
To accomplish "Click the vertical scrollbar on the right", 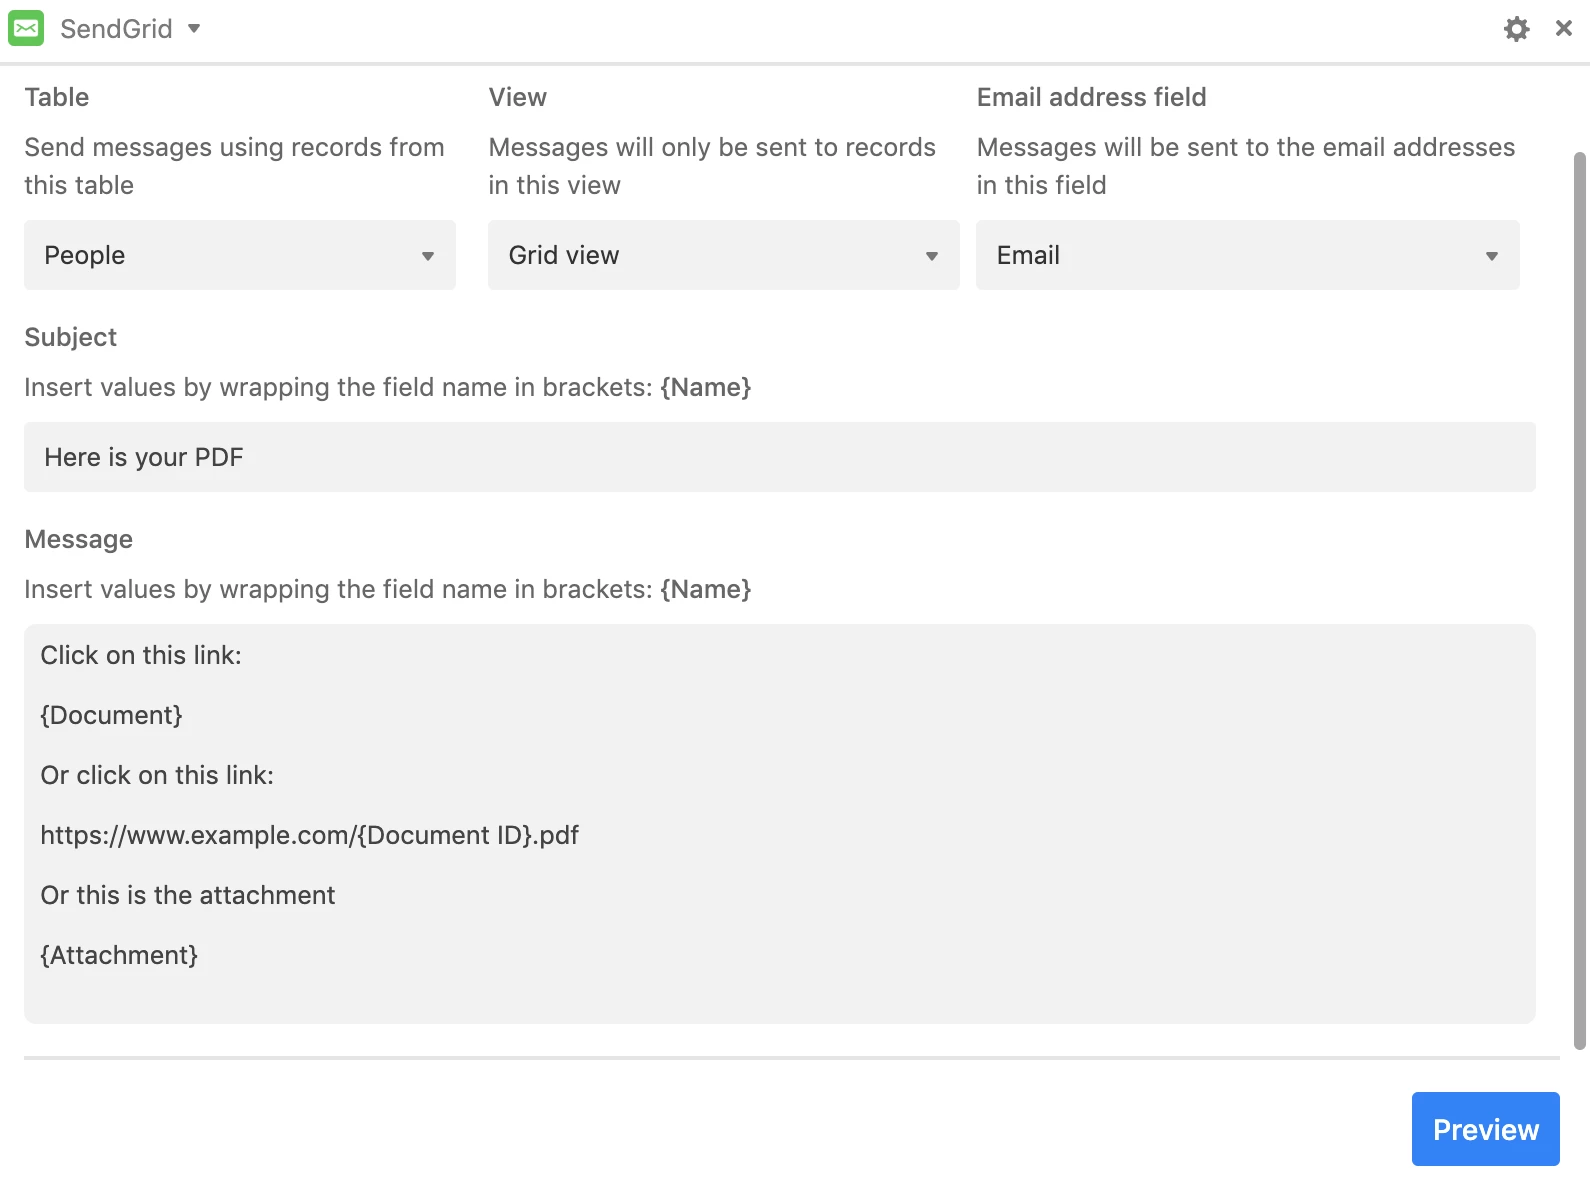I will tap(1580, 600).
